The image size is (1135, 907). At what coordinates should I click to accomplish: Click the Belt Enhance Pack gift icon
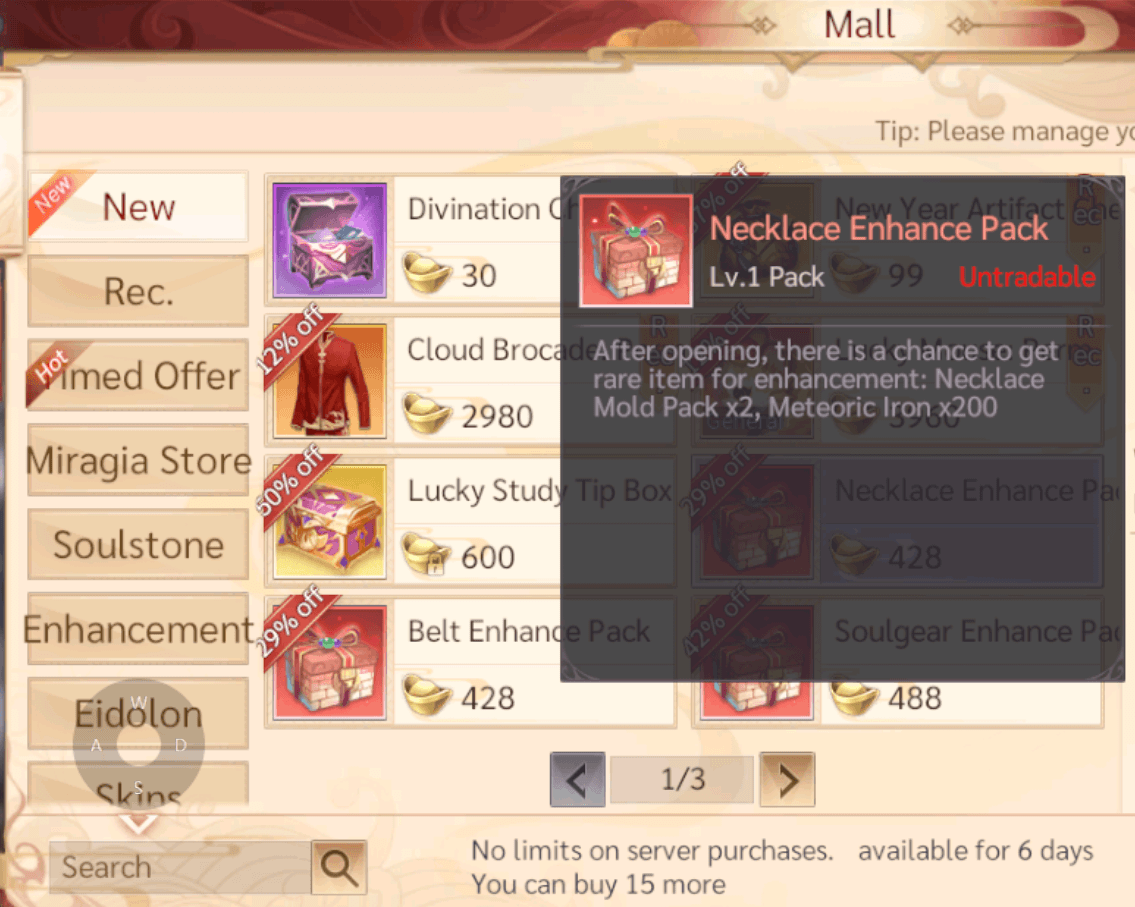(329, 662)
